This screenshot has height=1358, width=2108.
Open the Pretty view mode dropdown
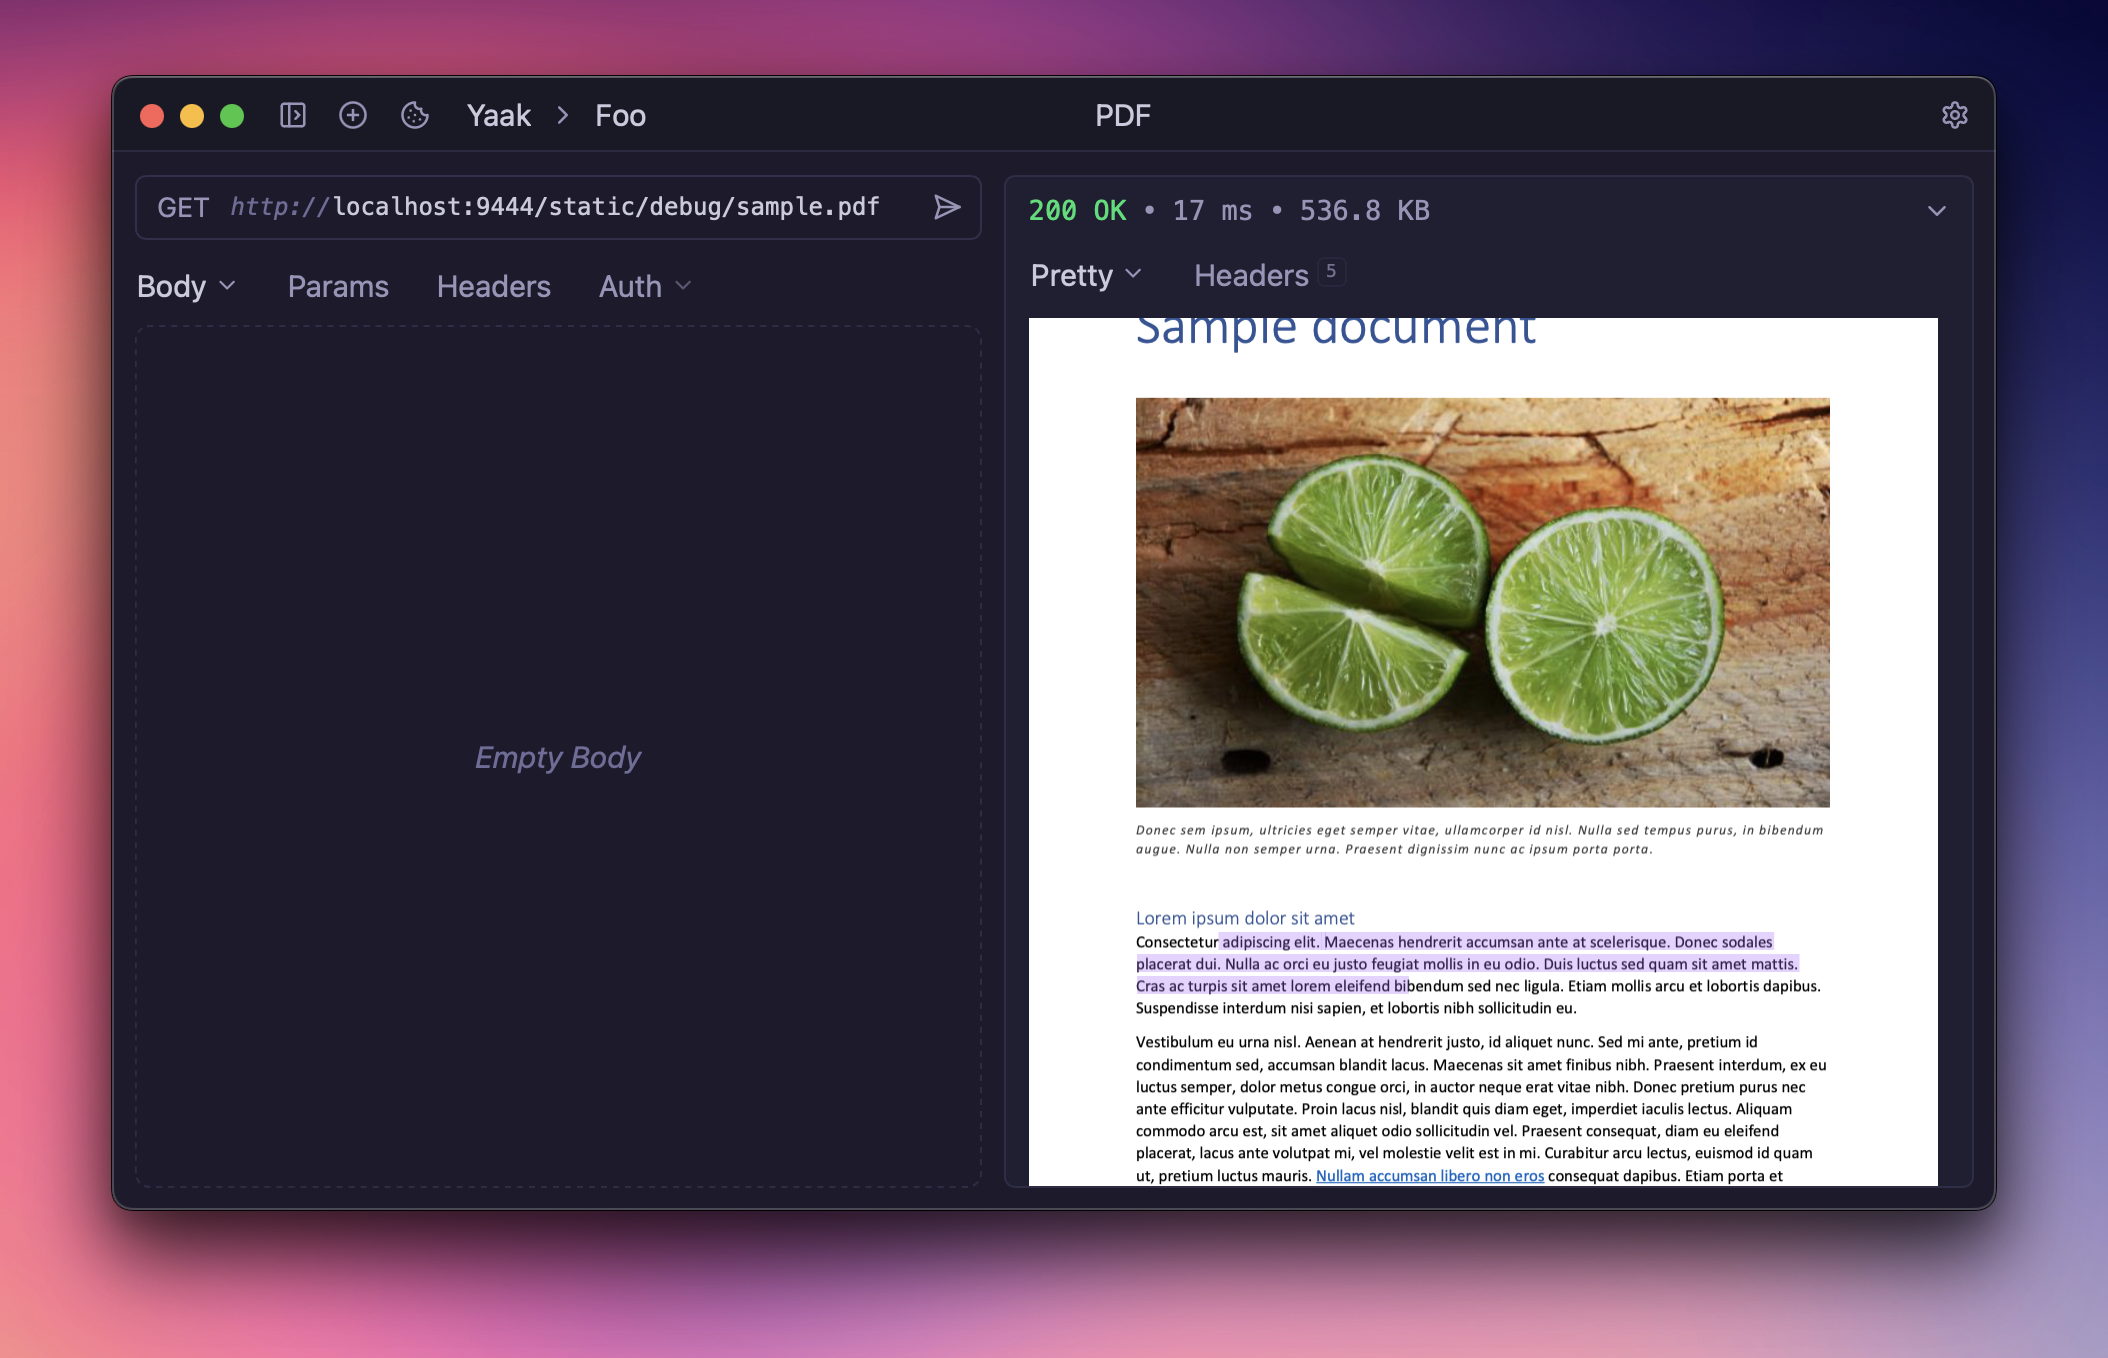pos(1086,275)
